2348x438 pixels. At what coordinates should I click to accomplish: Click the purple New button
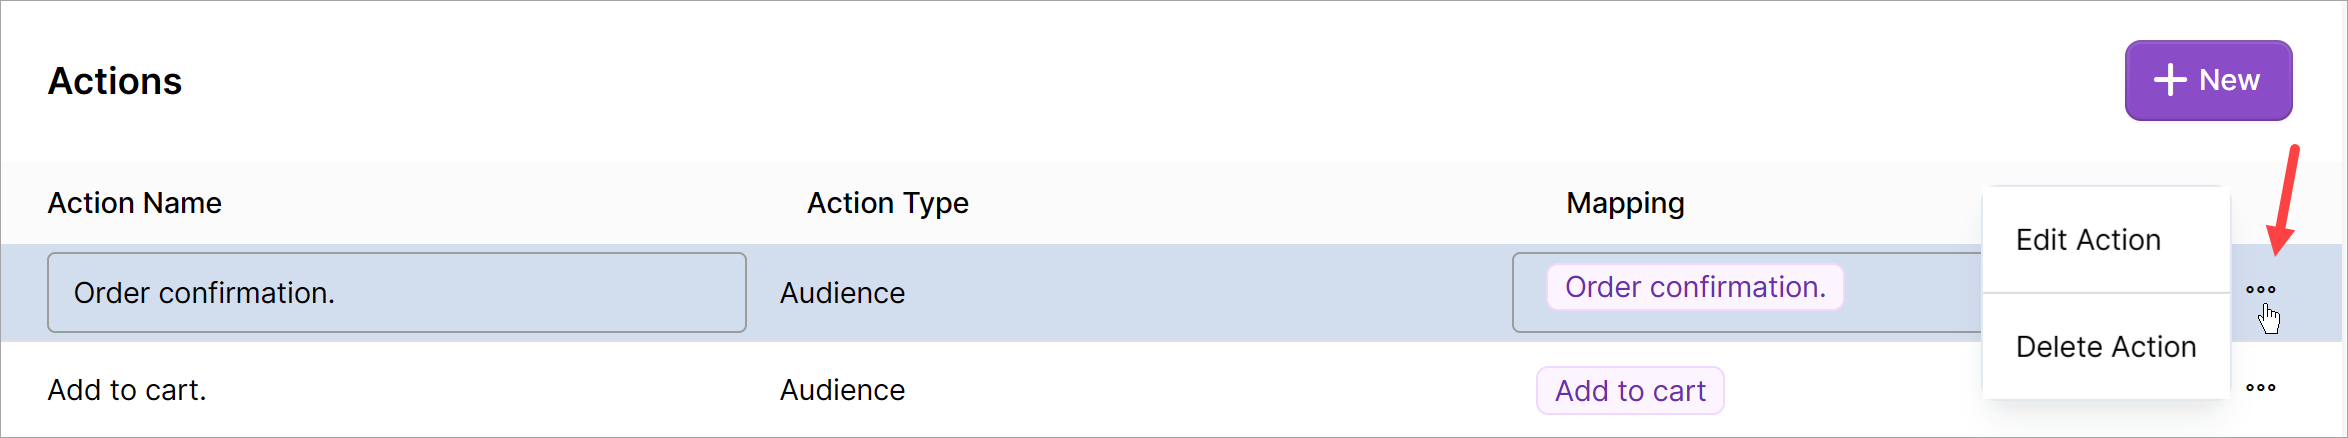click(x=2208, y=80)
